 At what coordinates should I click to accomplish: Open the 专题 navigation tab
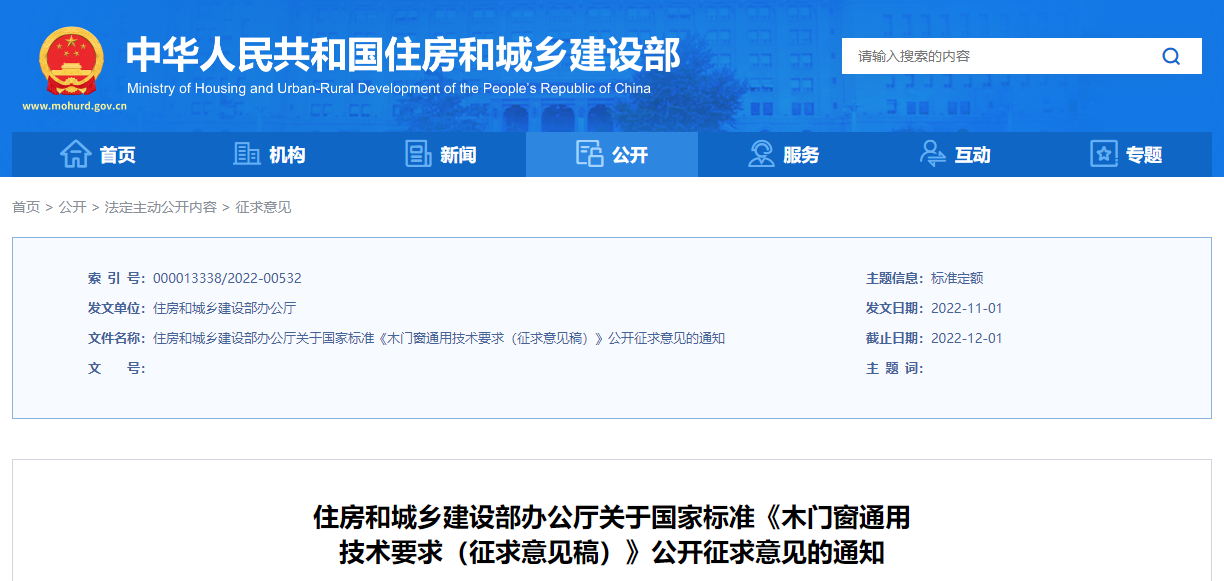pyautogui.click(x=1126, y=154)
